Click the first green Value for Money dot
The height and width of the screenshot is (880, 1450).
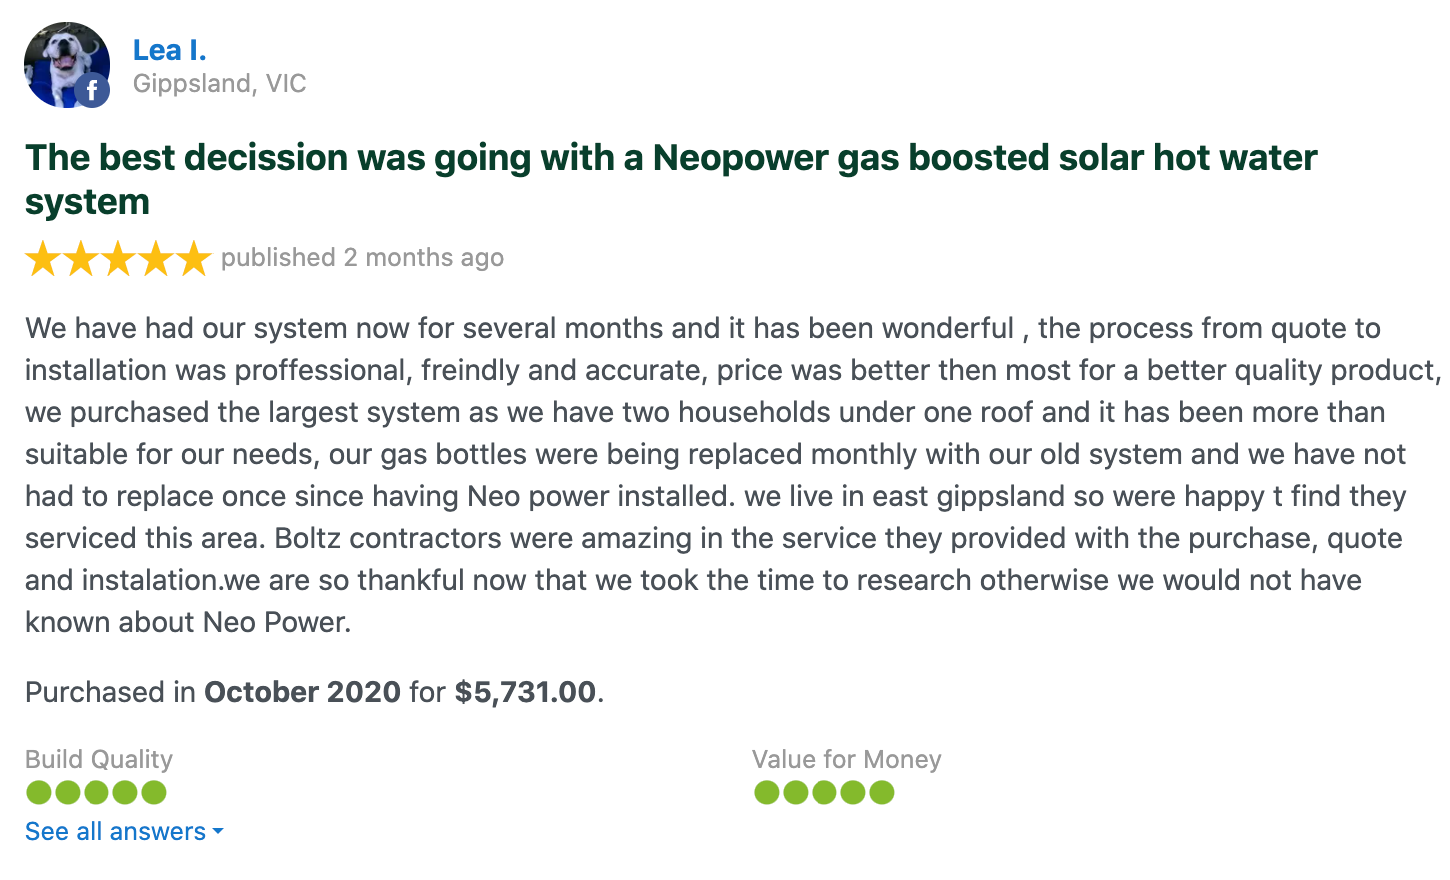click(767, 793)
